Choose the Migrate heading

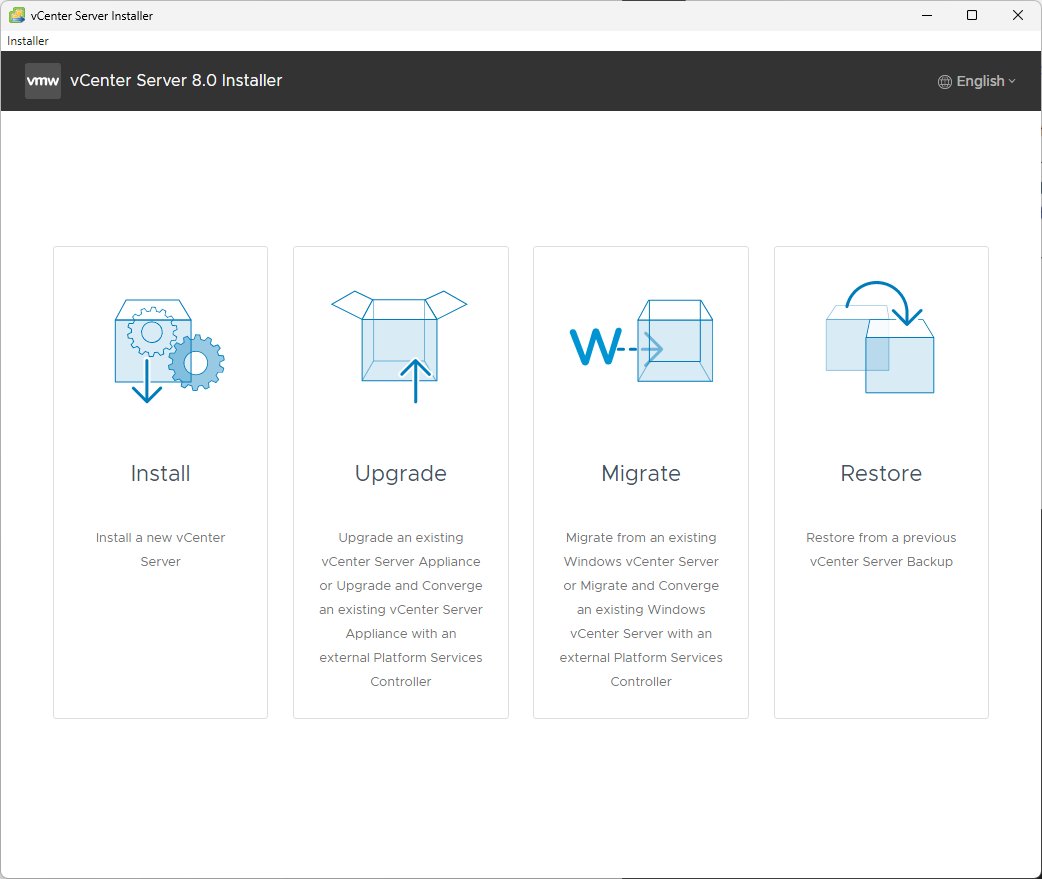coord(641,474)
